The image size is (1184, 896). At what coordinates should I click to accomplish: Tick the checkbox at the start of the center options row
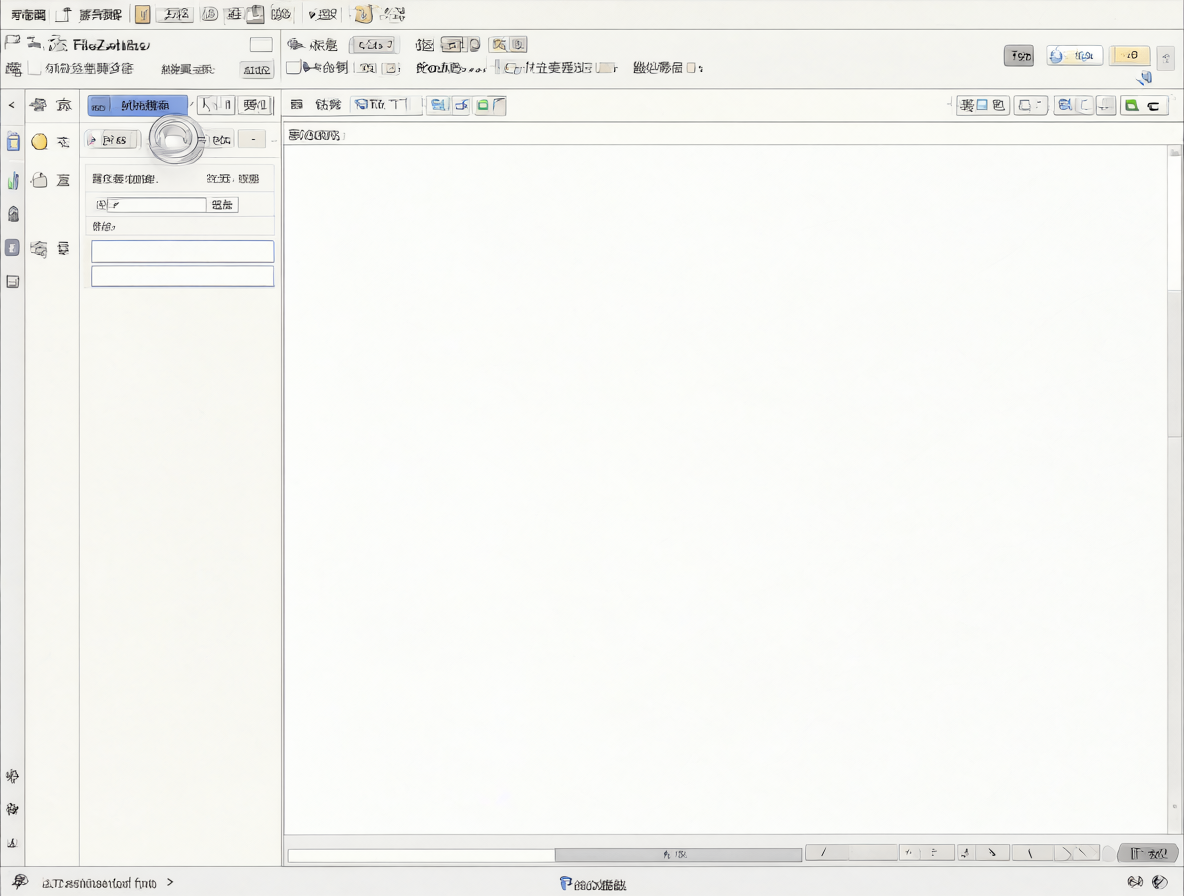click(x=293, y=68)
